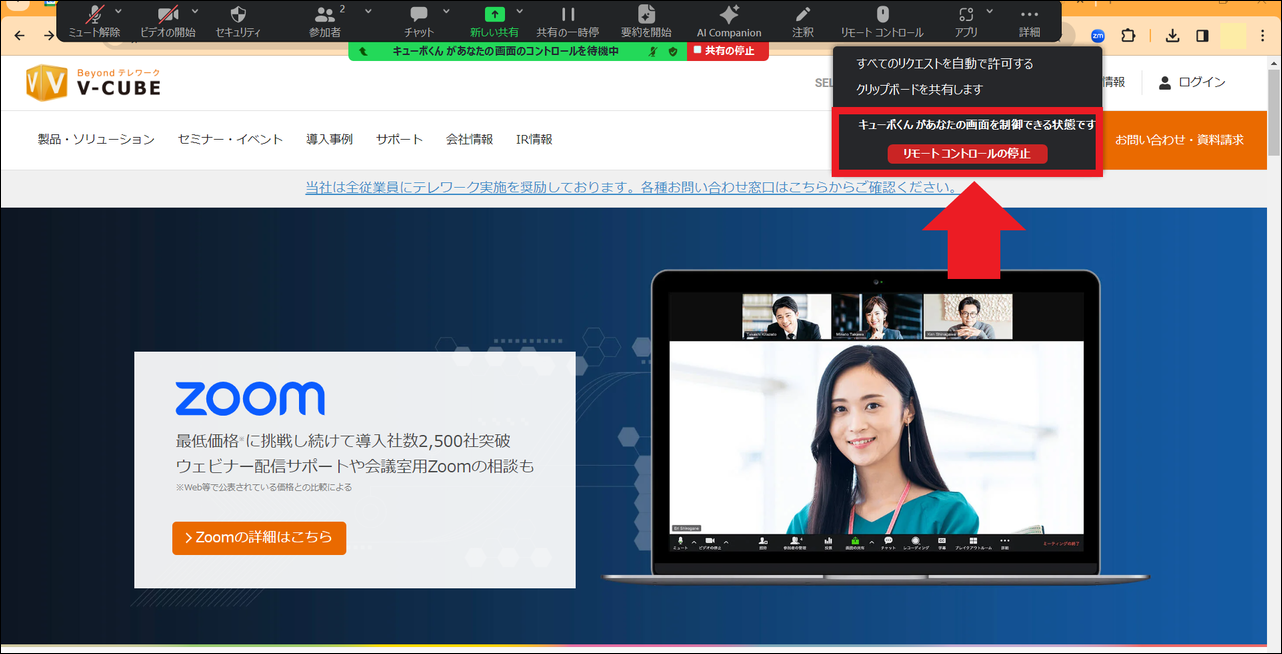Viewport: 1282px width, 654px height.
Task: Click the 最低価格に挑戦し続けて導入社数2,500社突破 text
Action: pyautogui.click(x=343, y=441)
